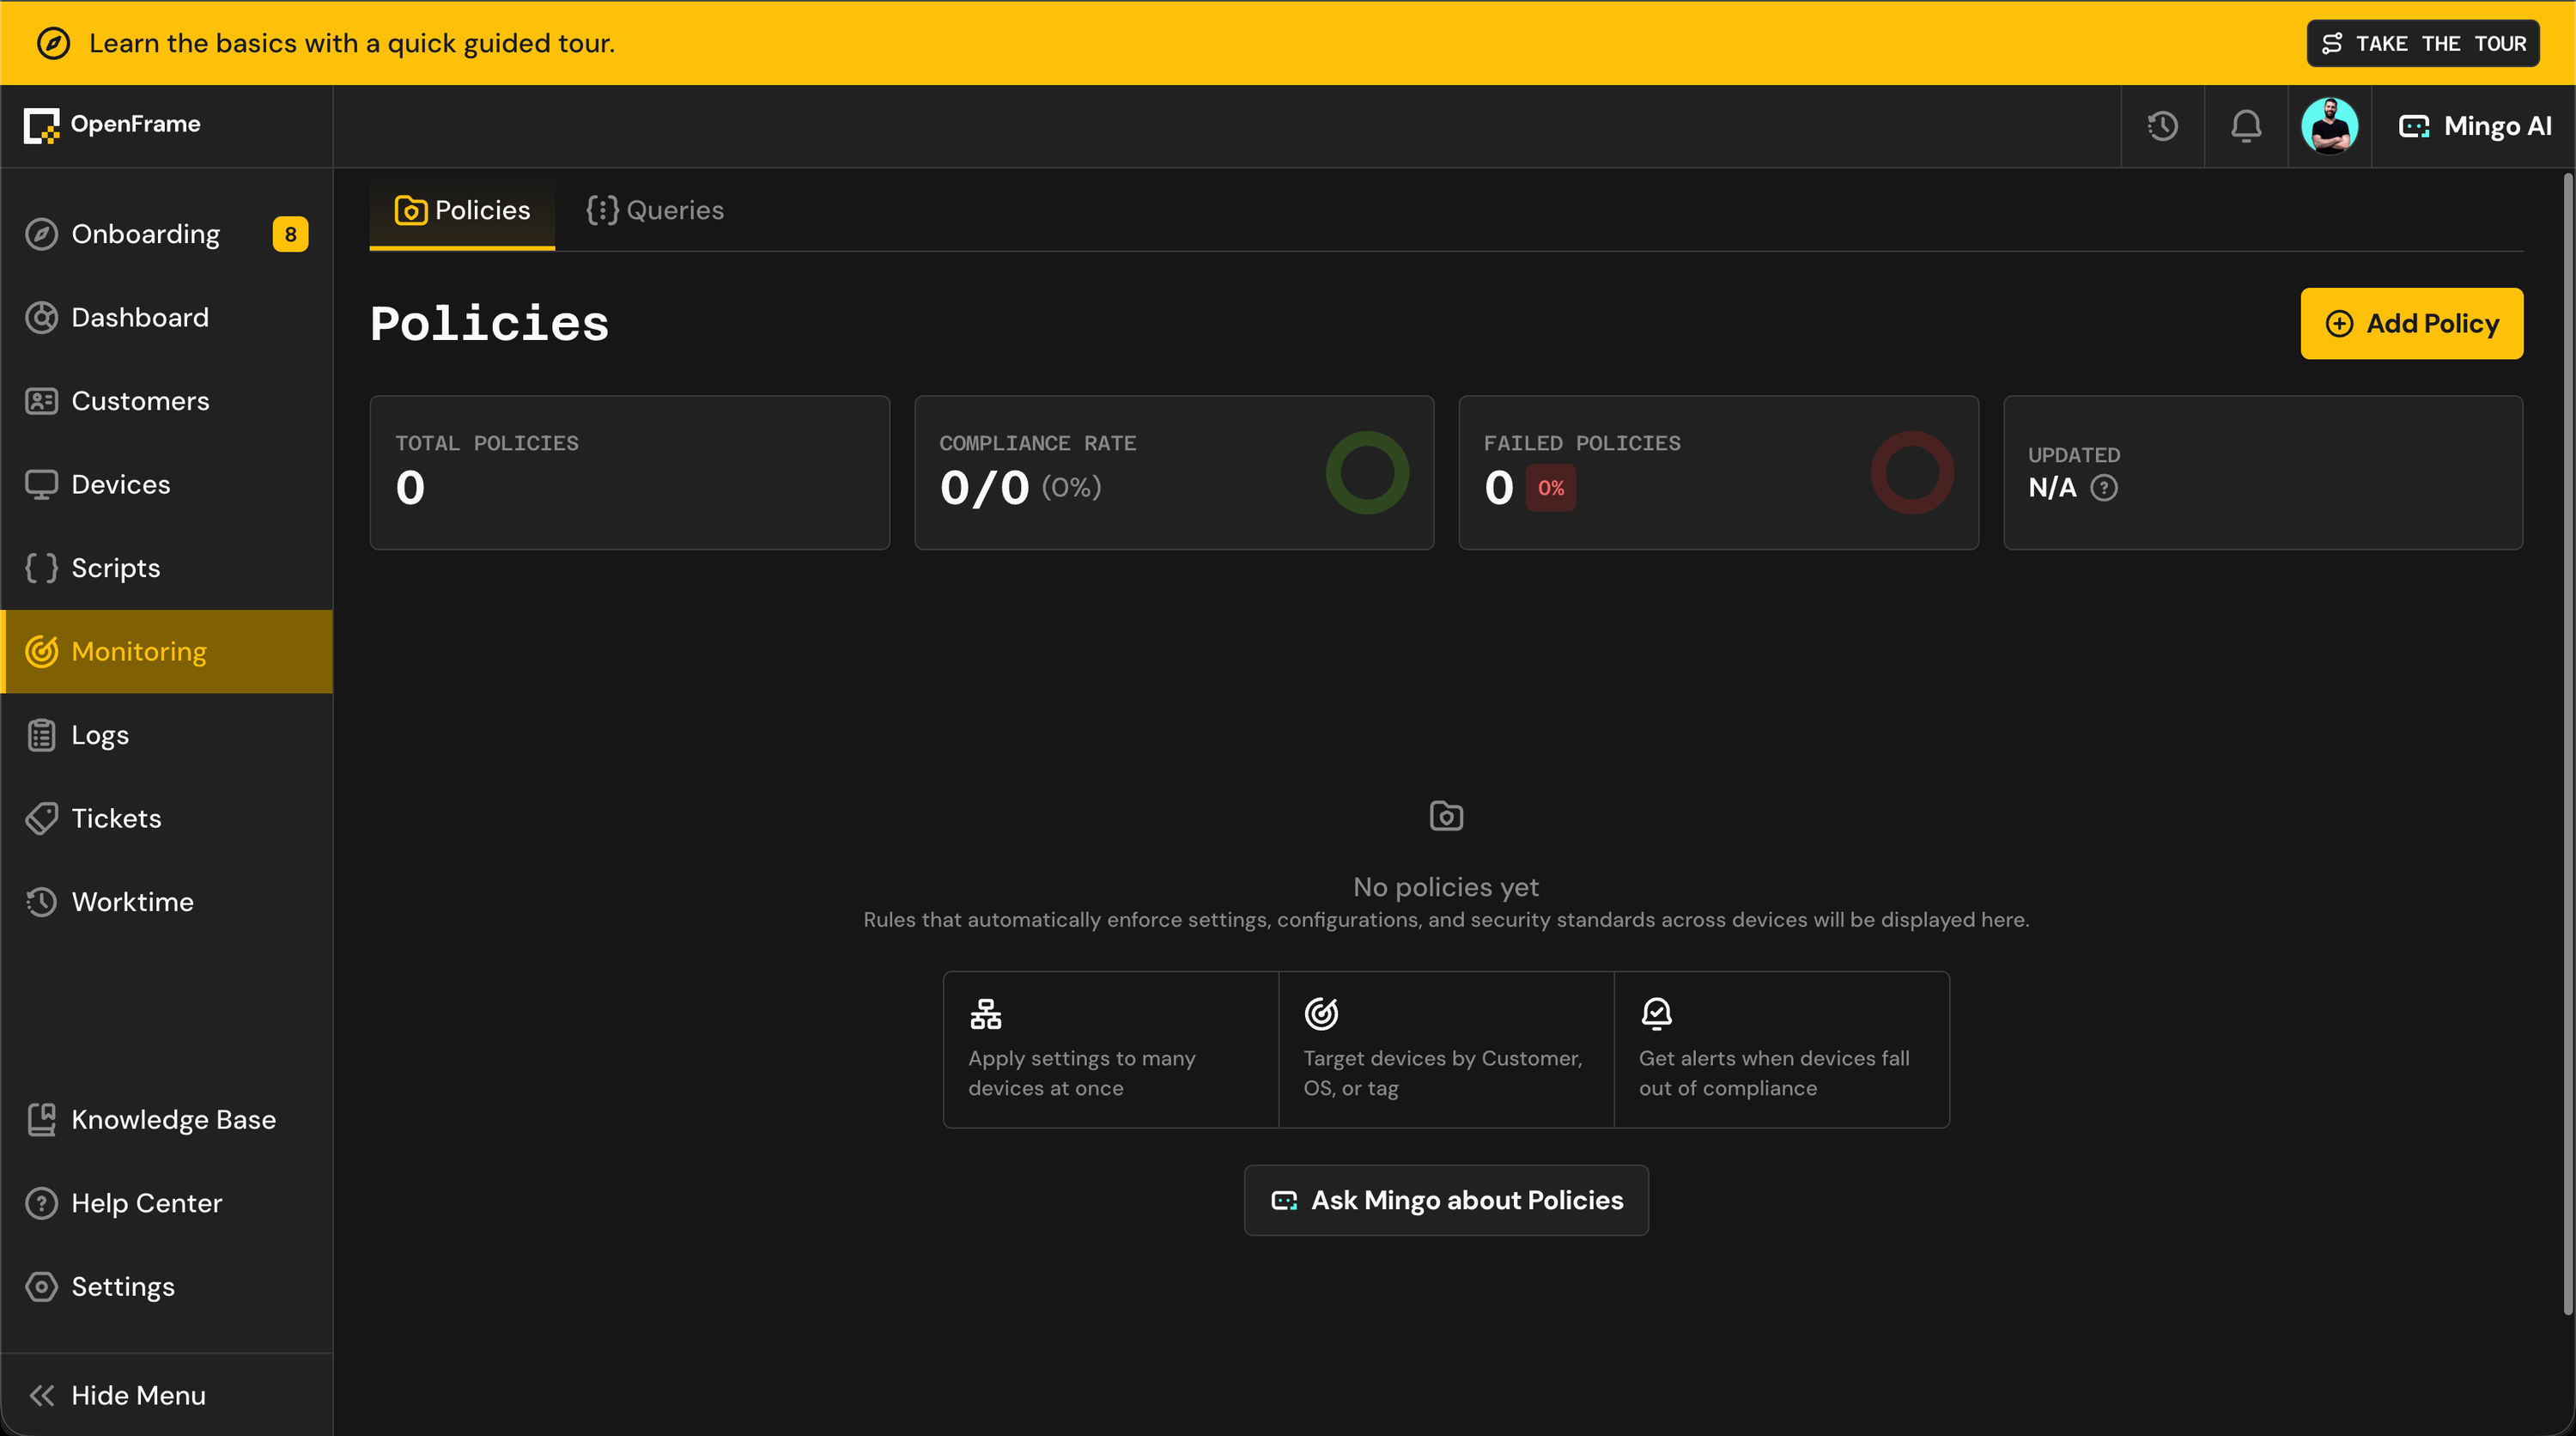Image resolution: width=2576 pixels, height=1436 pixels.
Task: Click the Devices monitor icon
Action: (x=41, y=485)
